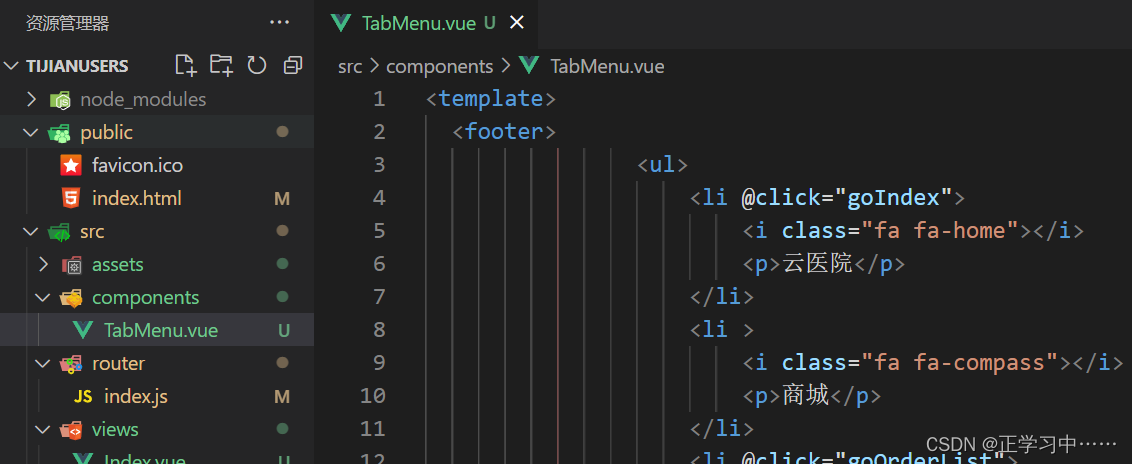Click the M git status badge on index.html
Screen dimensions: 1132x464
pyautogui.click(x=282, y=198)
